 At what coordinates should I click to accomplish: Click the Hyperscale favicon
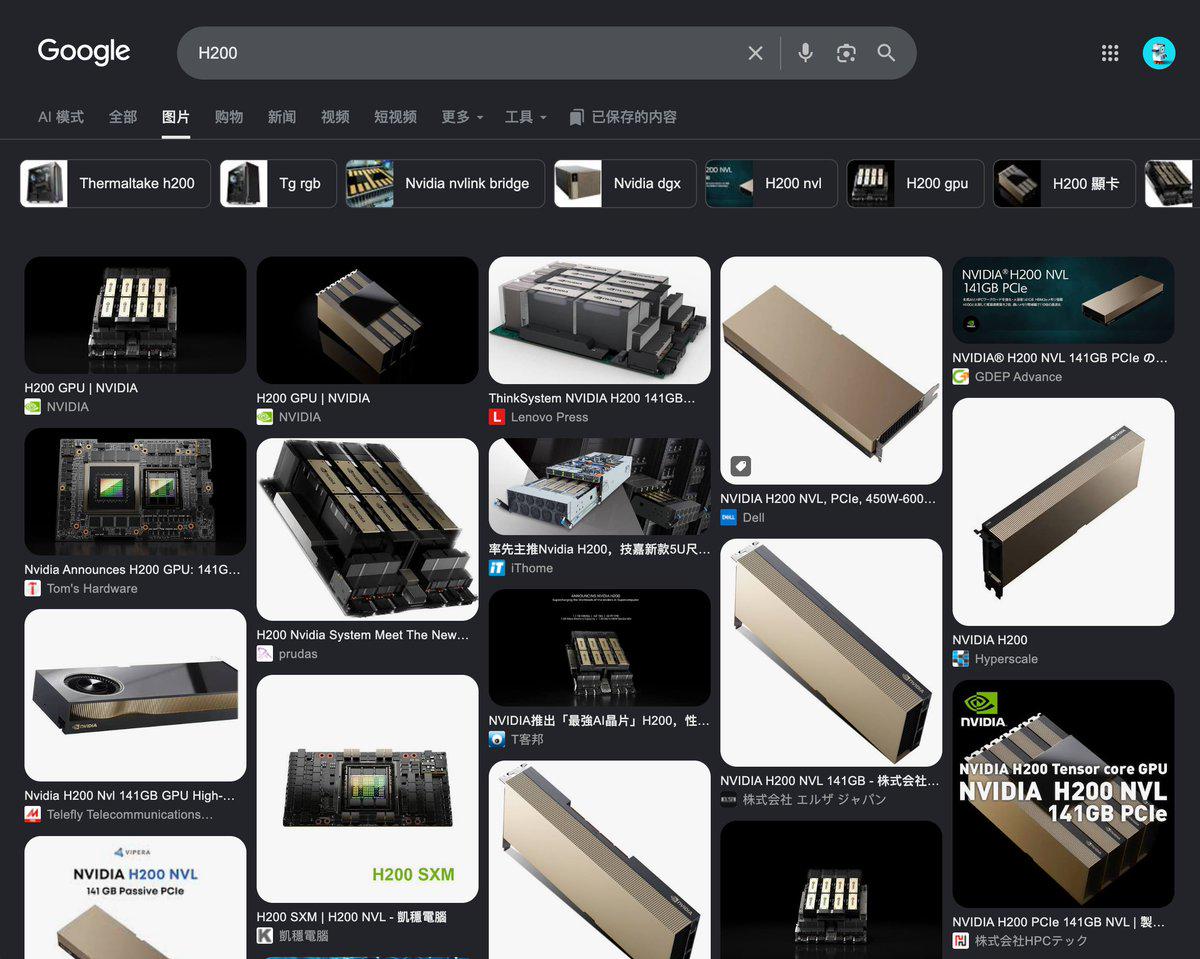coord(961,659)
